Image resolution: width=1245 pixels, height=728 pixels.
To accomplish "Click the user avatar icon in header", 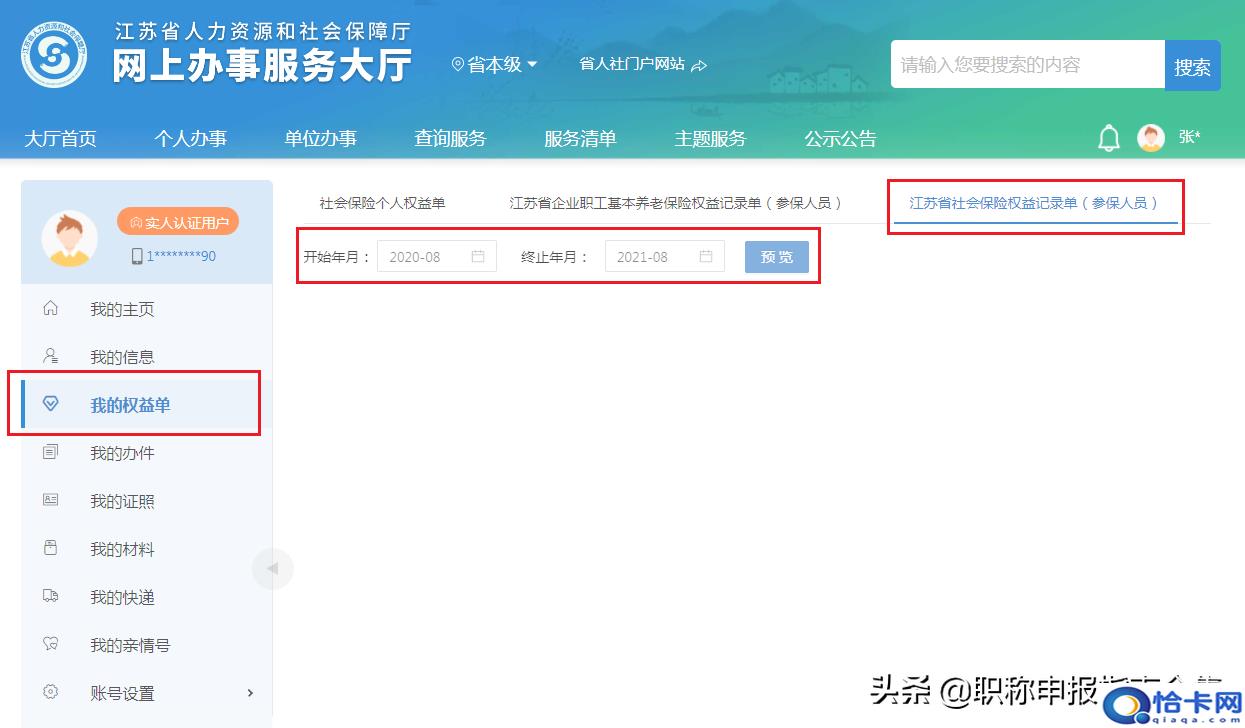I will 1151,138.
